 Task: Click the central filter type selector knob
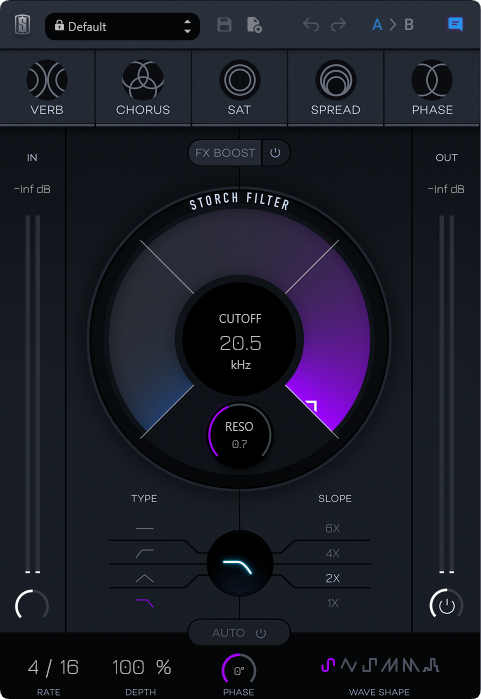240,564
